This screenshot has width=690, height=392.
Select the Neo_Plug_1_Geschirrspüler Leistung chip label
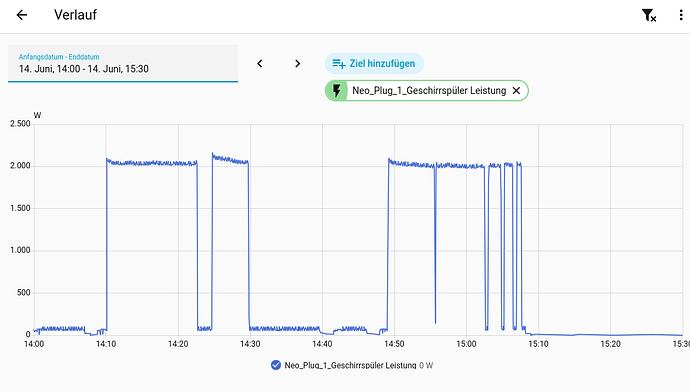(429, 91)
